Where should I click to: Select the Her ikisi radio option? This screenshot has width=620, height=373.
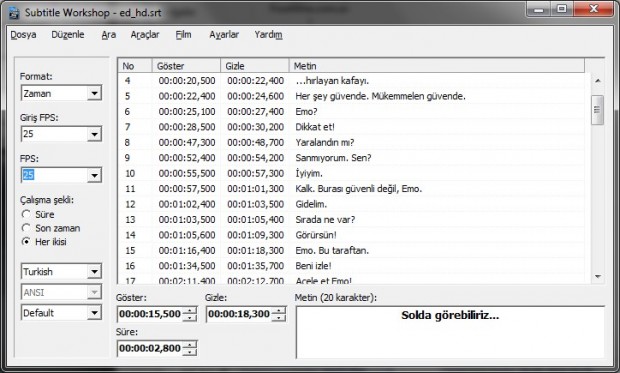coord(26,241)
